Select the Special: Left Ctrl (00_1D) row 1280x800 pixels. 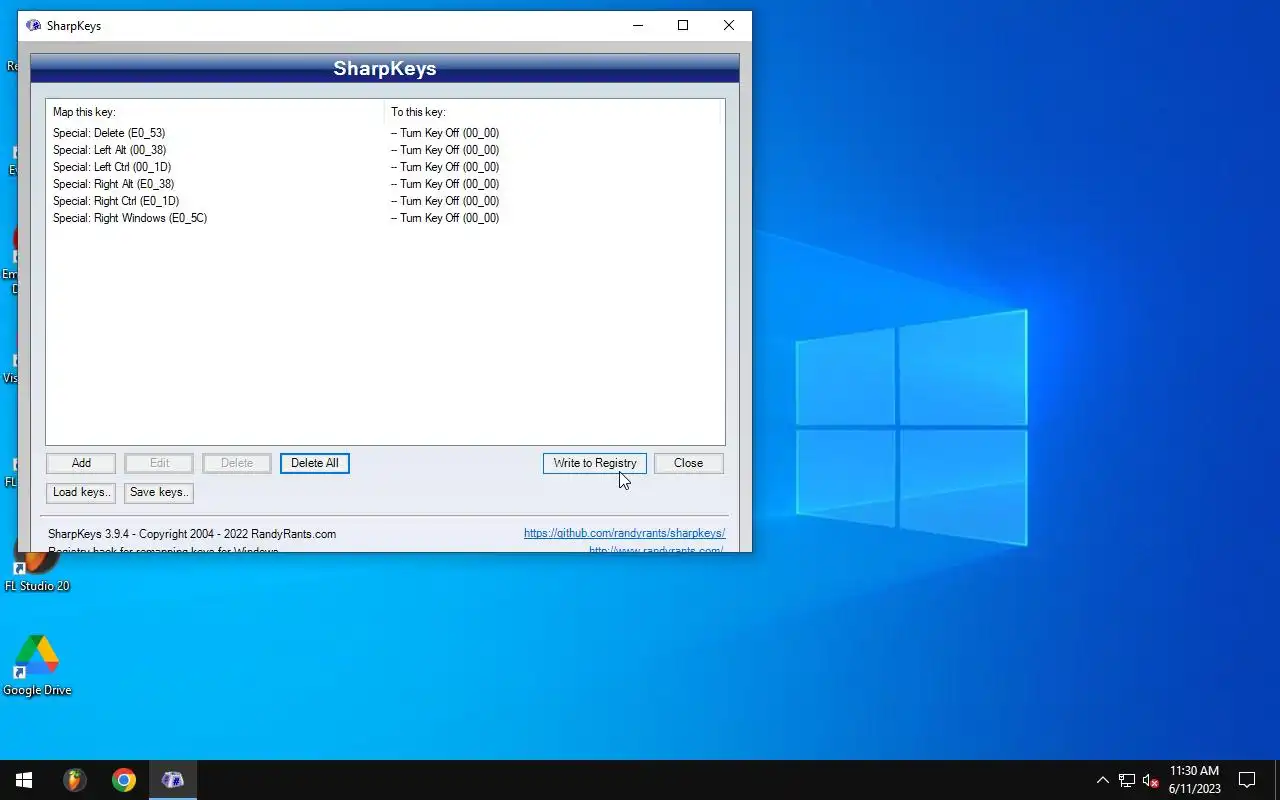coord(385,167)
